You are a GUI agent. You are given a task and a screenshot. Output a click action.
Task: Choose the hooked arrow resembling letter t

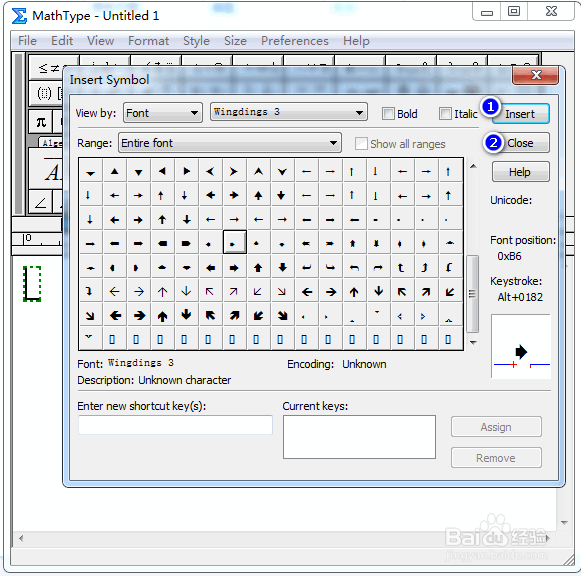tap(400, 267)
